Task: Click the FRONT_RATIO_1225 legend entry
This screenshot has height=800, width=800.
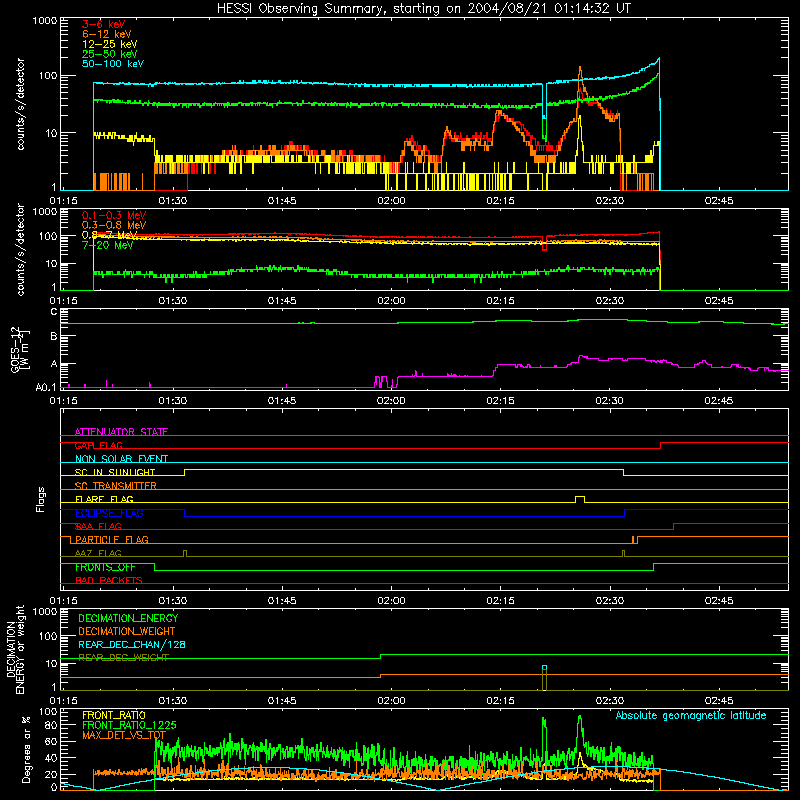Action: coord(129,725)
